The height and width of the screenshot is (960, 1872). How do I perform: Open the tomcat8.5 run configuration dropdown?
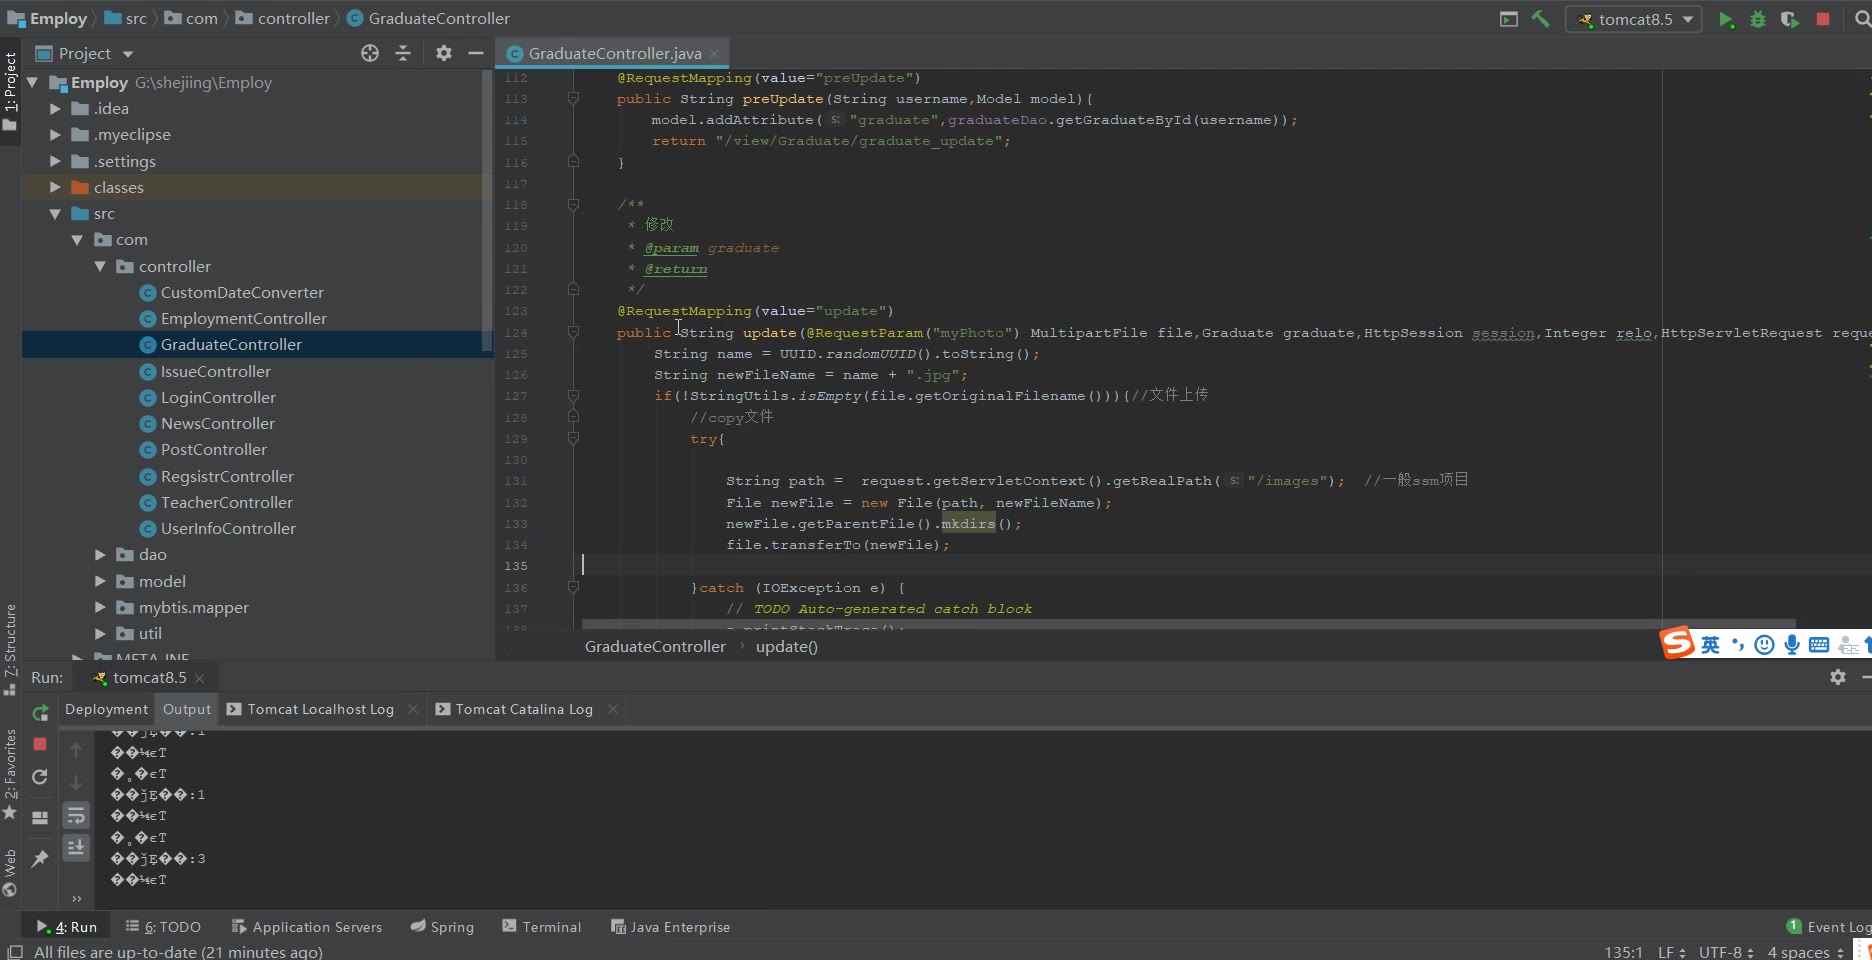(x=1634, y=19)
